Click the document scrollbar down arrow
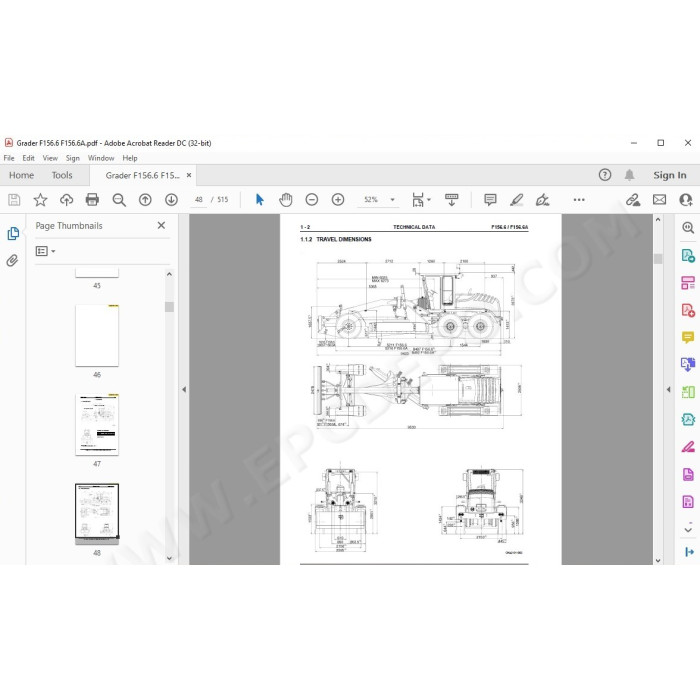700x700 pixels. pos(658,560)
